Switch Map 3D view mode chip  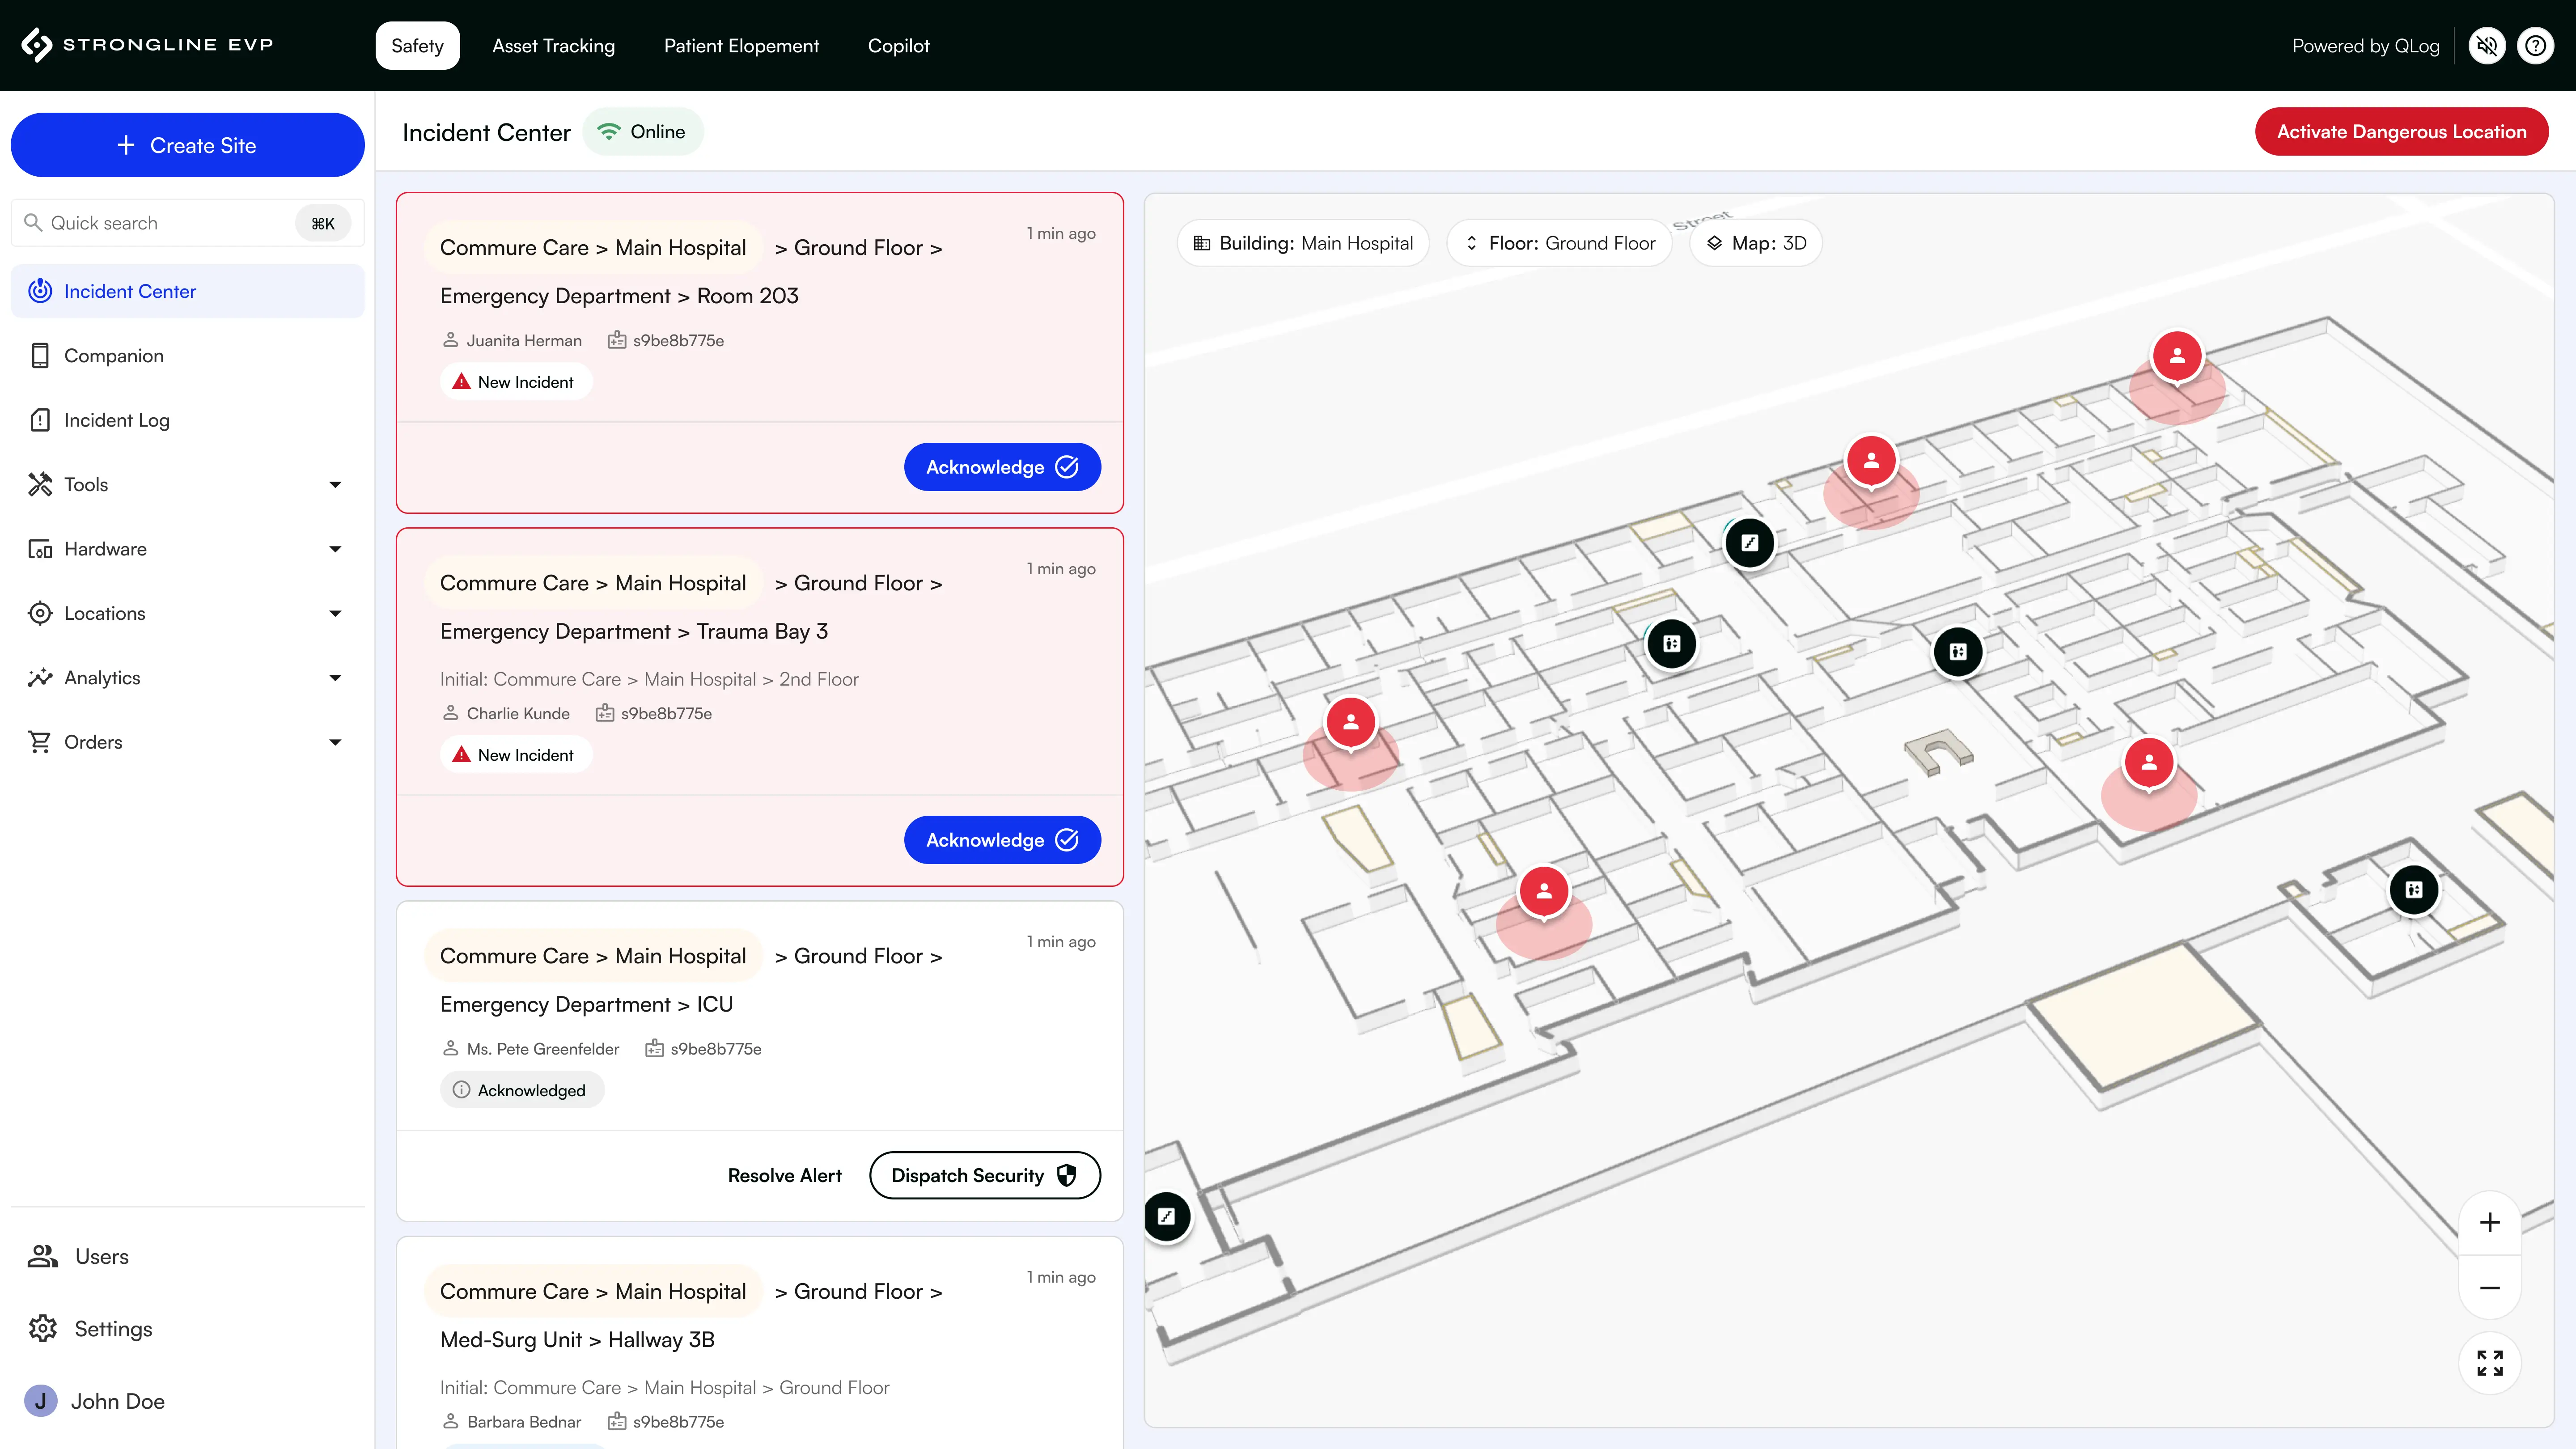[x=1756, y=243]
